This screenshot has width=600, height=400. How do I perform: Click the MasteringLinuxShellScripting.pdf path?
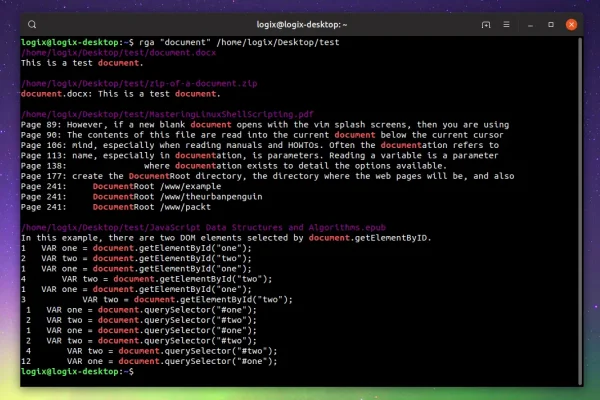tap(167, 114)
